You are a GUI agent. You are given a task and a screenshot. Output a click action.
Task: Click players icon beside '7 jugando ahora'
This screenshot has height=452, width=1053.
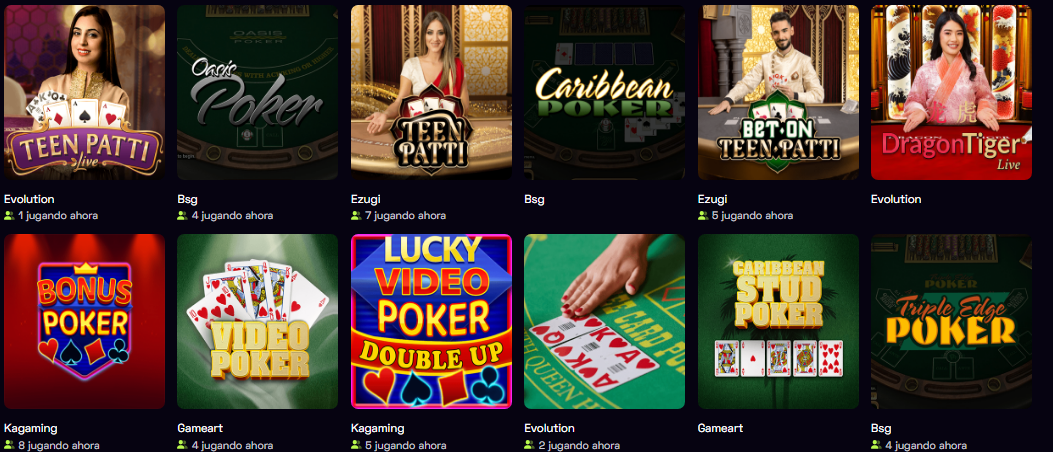click(356, 216)
